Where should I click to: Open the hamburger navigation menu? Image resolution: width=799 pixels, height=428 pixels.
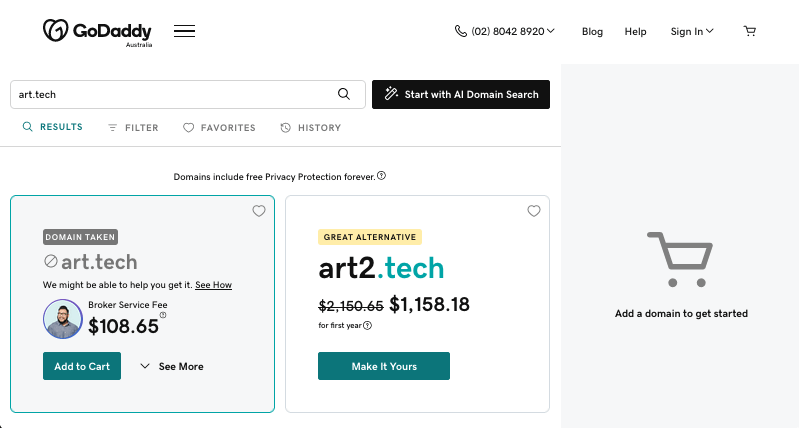pos(184,31)
